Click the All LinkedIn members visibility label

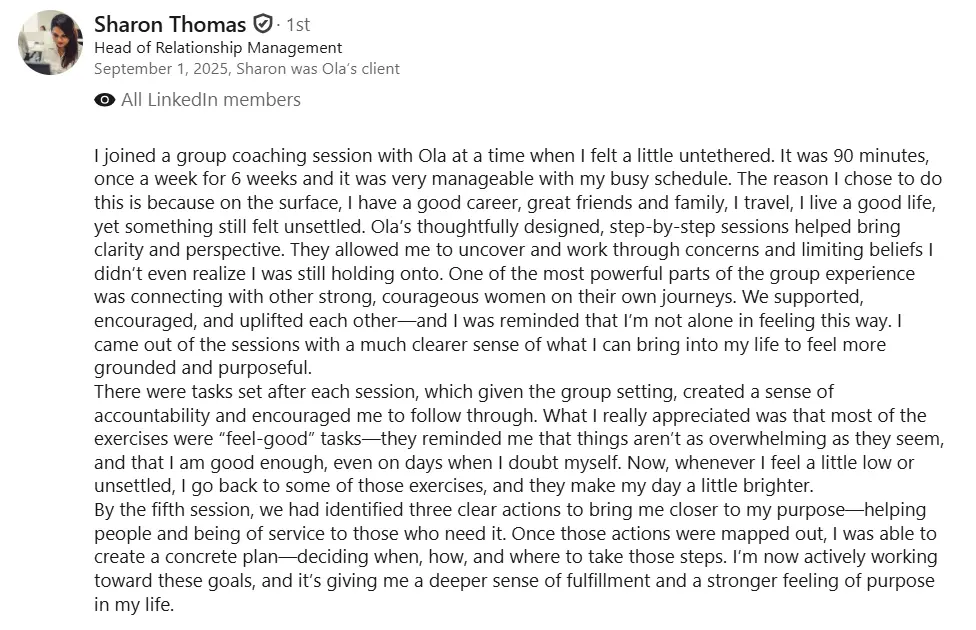pos(211,100)
